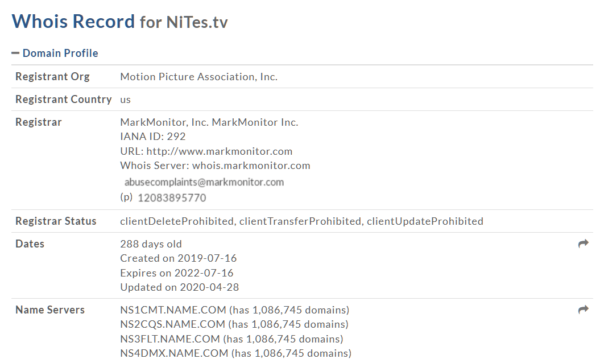600x363 pixels.
Task: Collapse the Domain Profile section
Action: click(55, 53)
